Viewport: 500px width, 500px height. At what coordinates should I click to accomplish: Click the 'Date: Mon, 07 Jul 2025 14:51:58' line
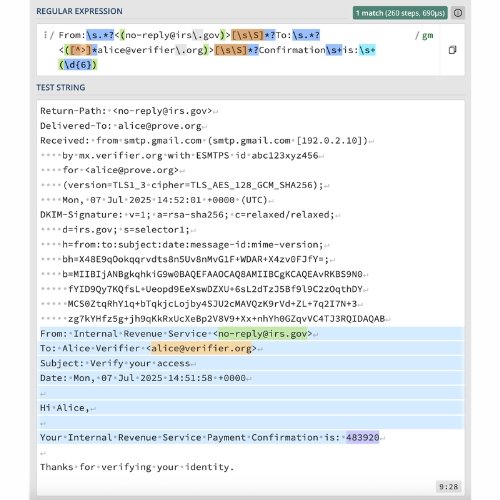[x=143, y=378]
